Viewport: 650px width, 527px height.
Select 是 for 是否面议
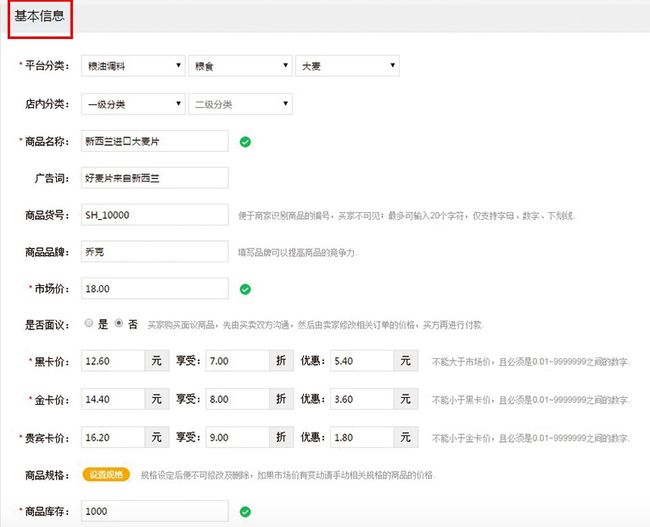(x=89, y=323)
